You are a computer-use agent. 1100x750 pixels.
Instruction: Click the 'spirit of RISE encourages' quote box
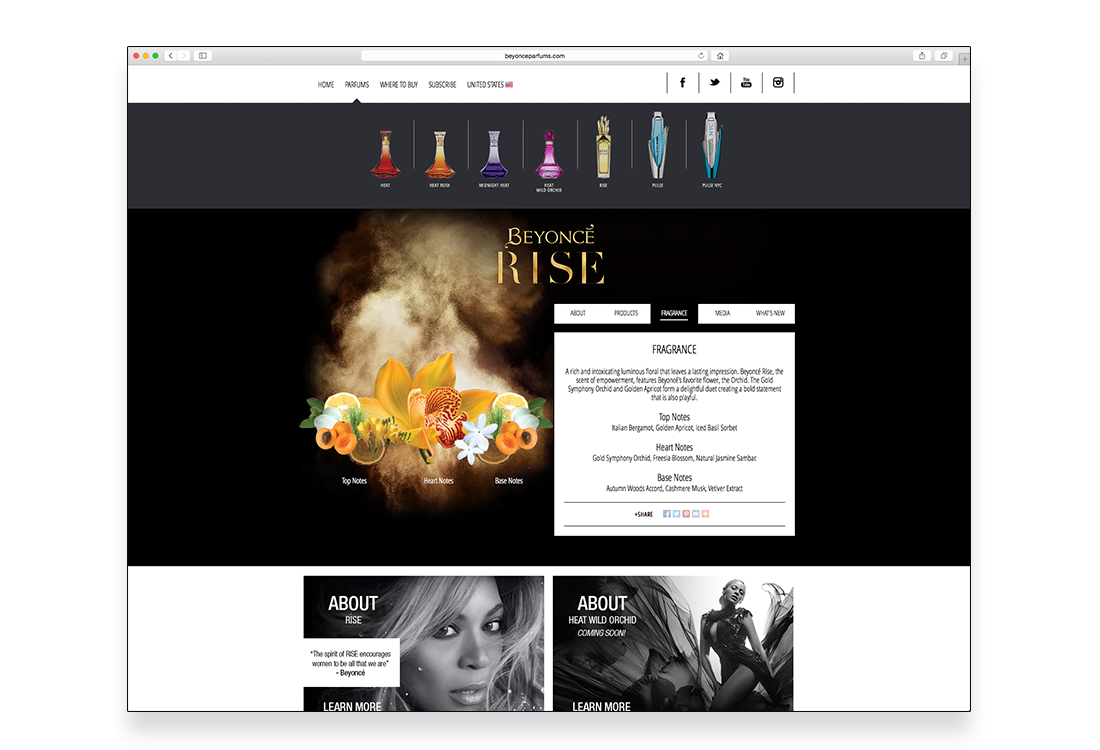click(x=351, y=662)
